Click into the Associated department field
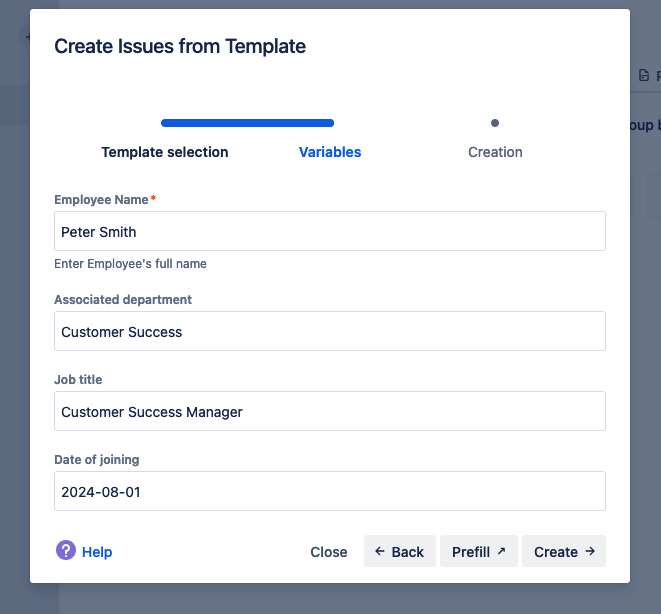661x614 pixels. click(330, 331)
